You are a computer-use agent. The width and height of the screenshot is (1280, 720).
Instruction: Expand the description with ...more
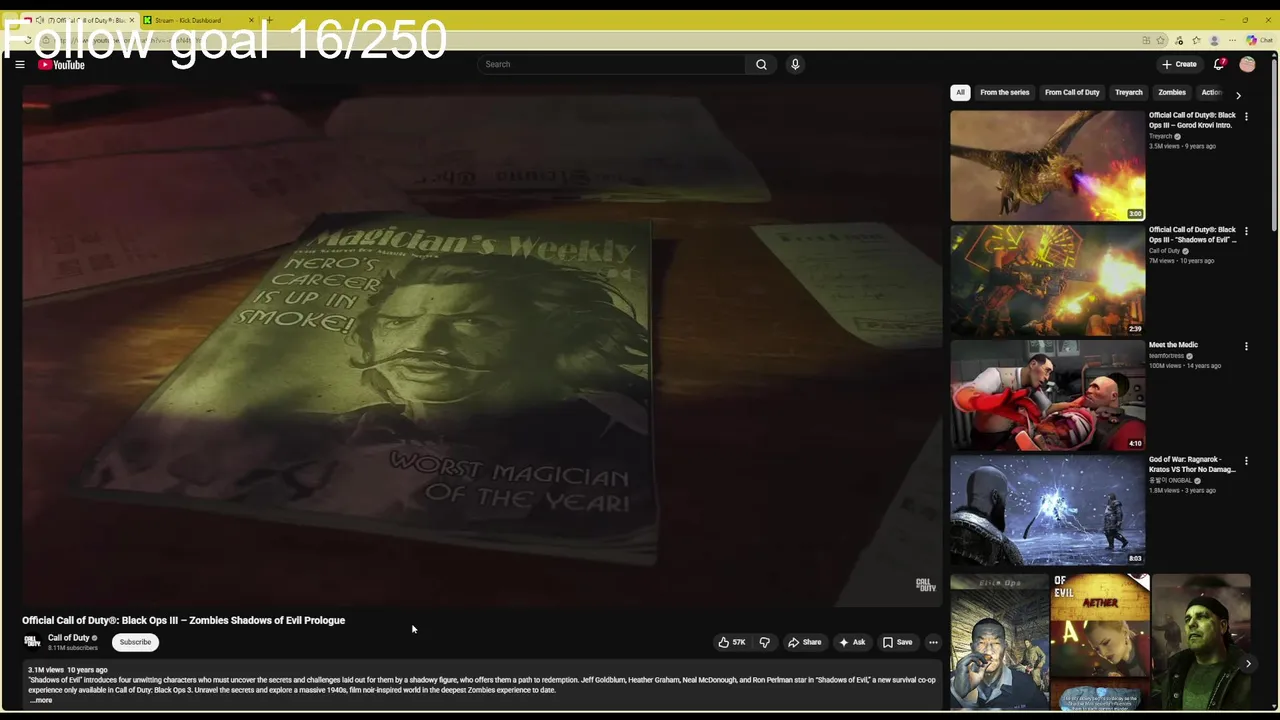click(x=41, y=700)
